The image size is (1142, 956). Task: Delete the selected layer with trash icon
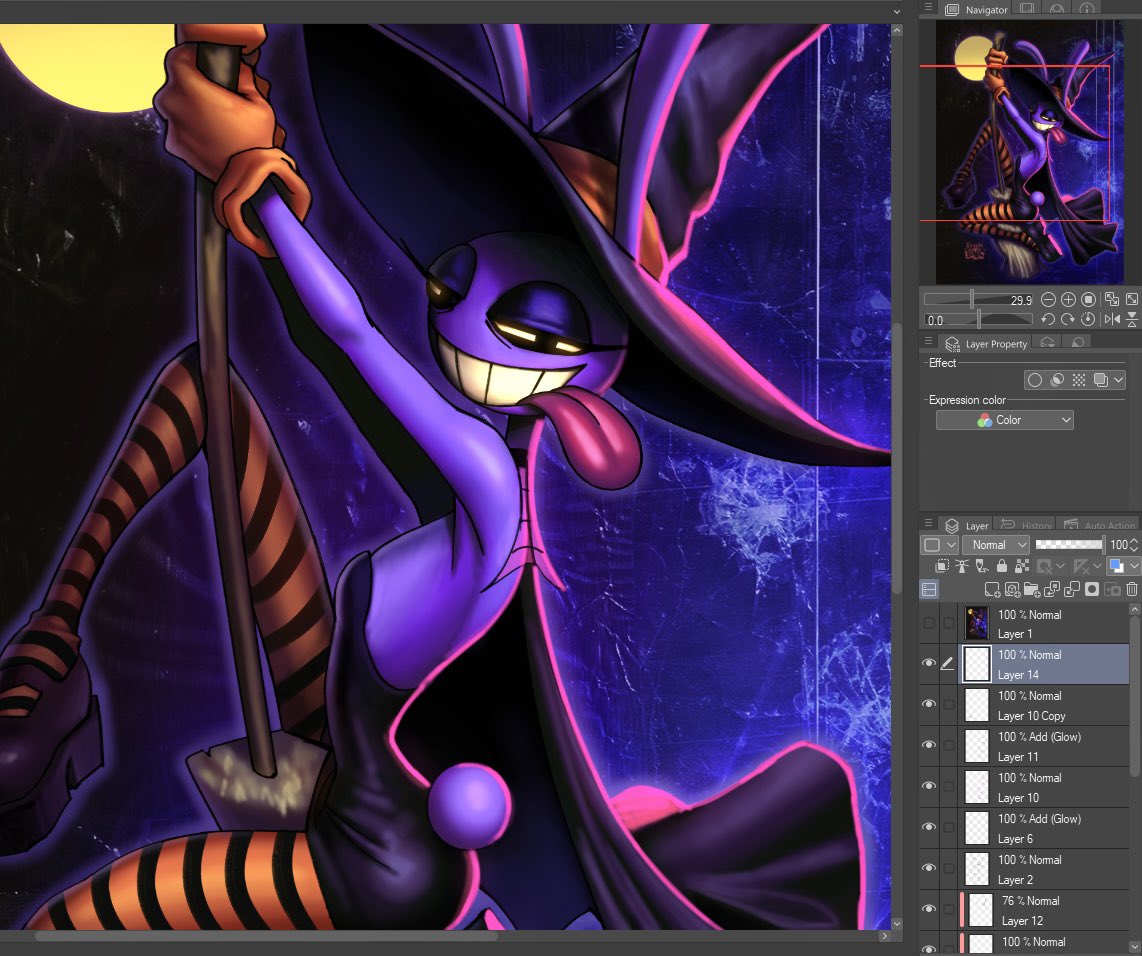click(x=1132, y=589)
